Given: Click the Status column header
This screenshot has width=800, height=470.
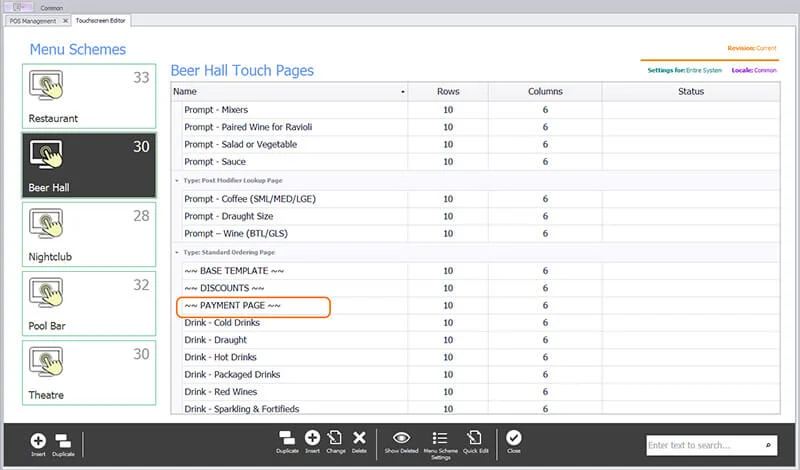Looking at the screenshot, I should tap(691, 92).
